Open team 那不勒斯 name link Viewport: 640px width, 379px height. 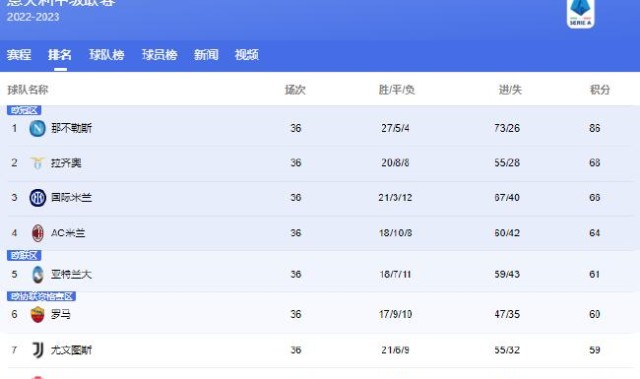[x=71, y=128]
